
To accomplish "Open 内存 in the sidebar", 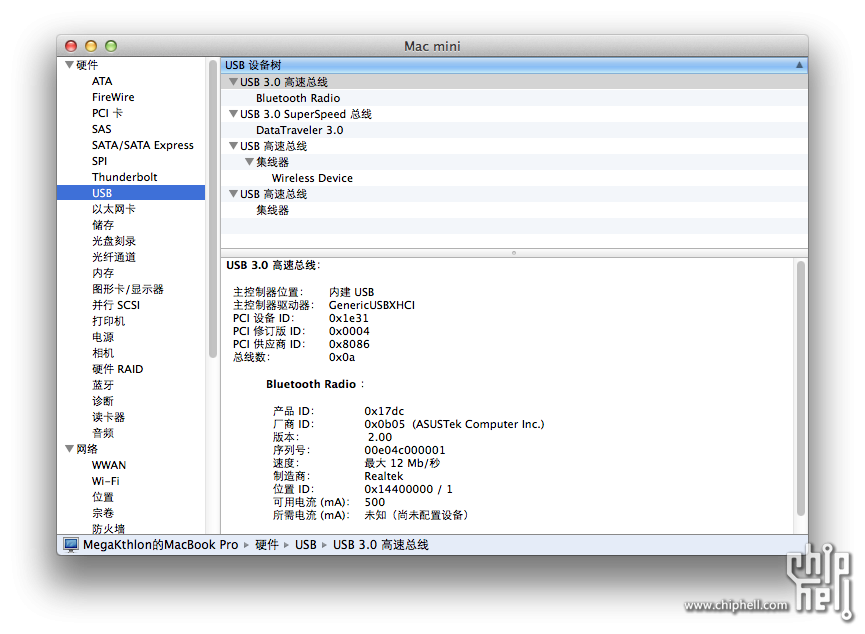I will 103,273.
